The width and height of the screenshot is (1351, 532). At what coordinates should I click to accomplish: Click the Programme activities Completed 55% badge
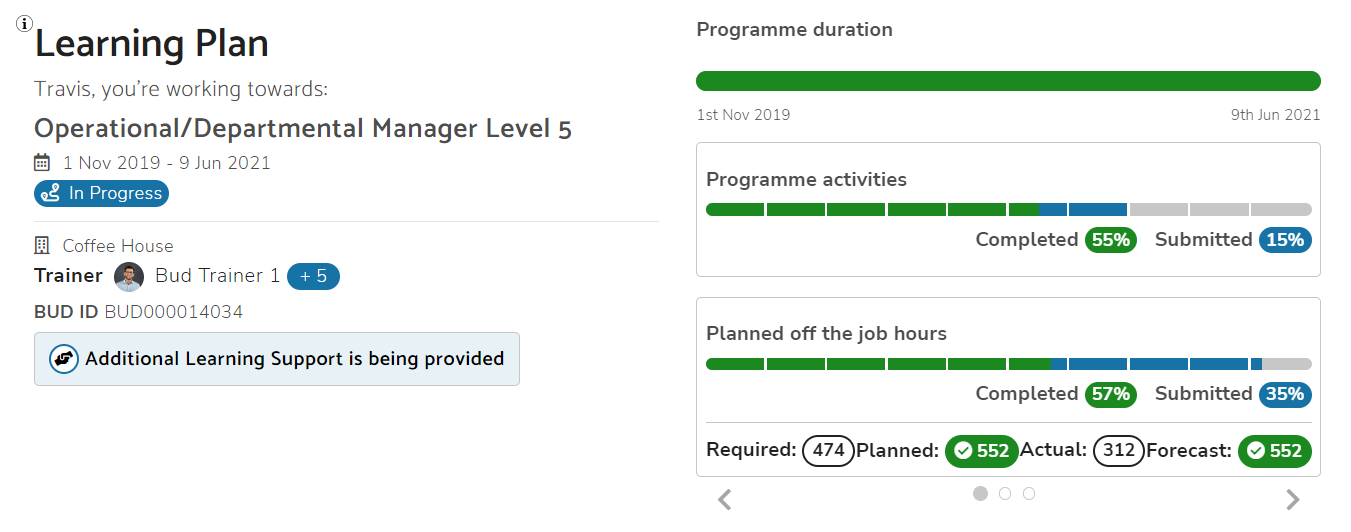(1110, 240)
